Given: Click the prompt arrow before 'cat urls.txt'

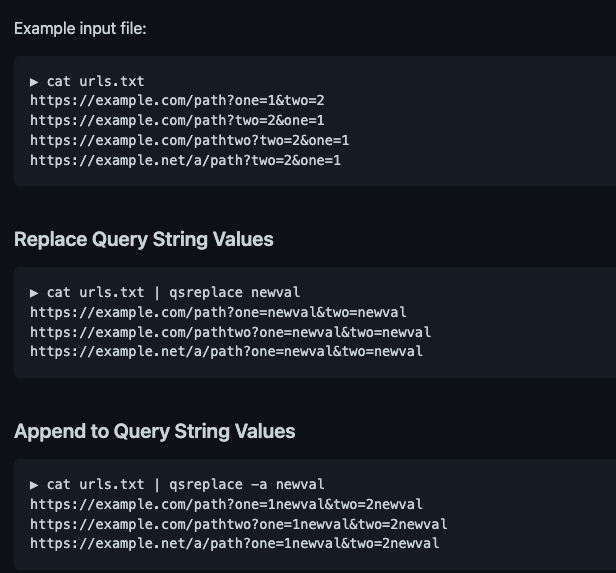Looking at the screenshot, I should pyautogui.click(x=34, y=82).
